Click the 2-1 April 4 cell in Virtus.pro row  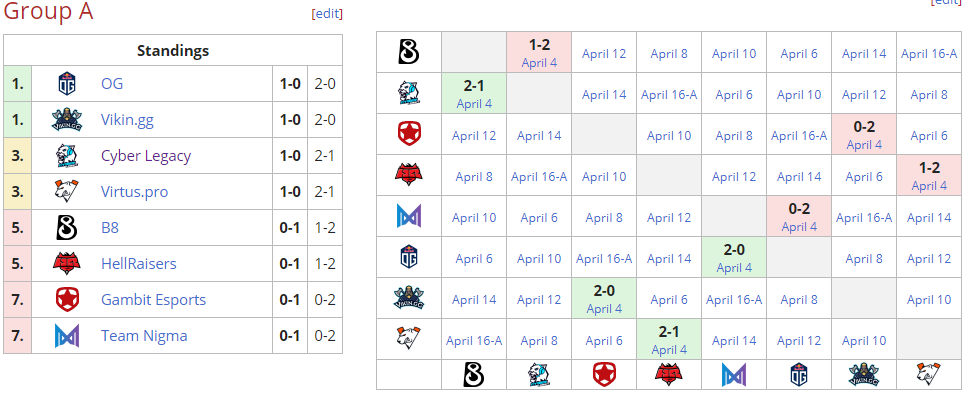click(x=669, y=340)
